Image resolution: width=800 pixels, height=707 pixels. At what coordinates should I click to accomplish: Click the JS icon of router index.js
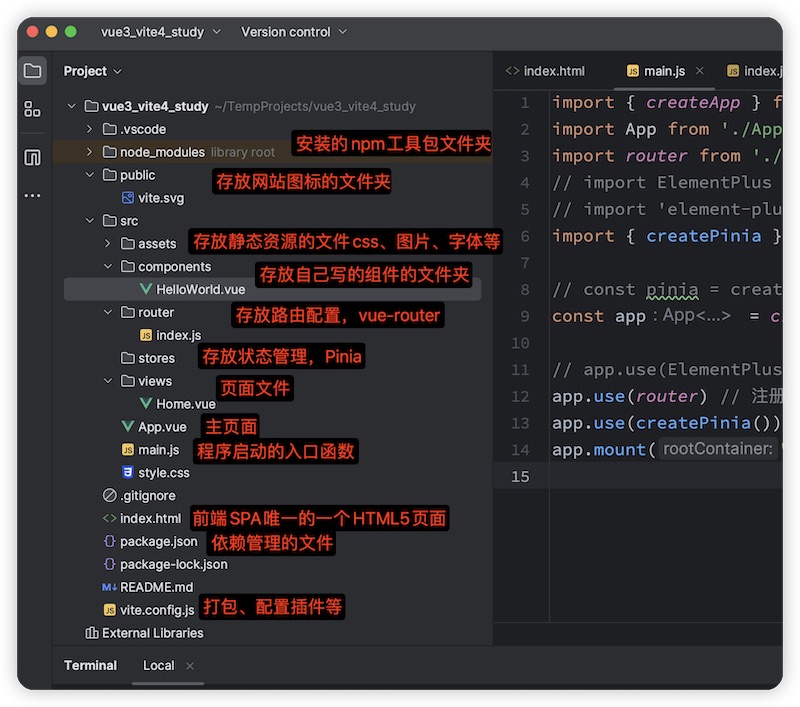tap(146, 335)
